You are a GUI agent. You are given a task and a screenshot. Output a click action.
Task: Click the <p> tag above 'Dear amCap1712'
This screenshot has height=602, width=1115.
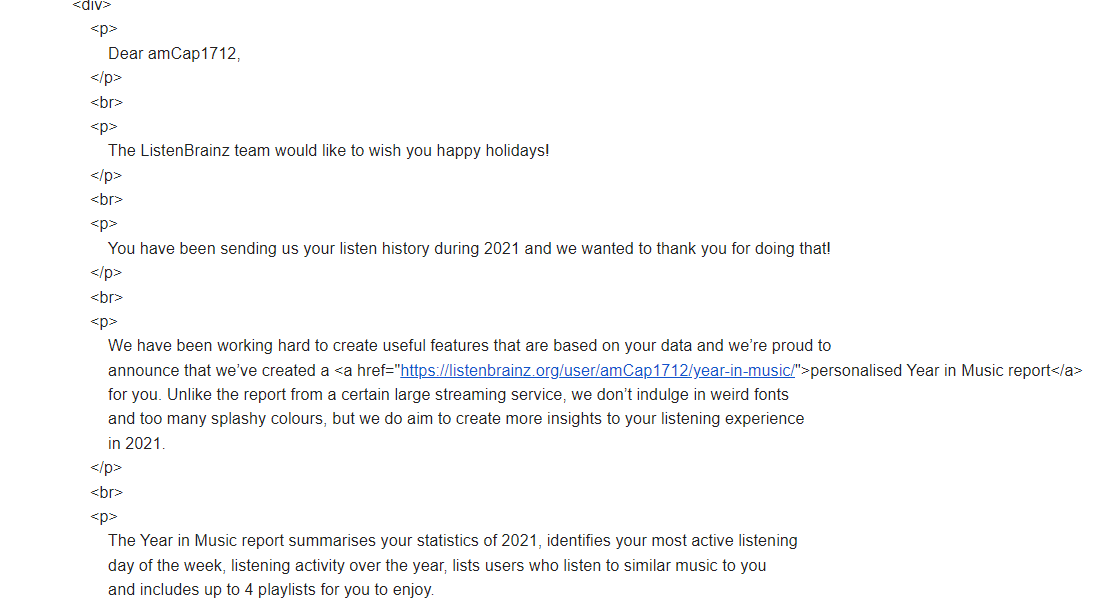[x=104, y=29]
